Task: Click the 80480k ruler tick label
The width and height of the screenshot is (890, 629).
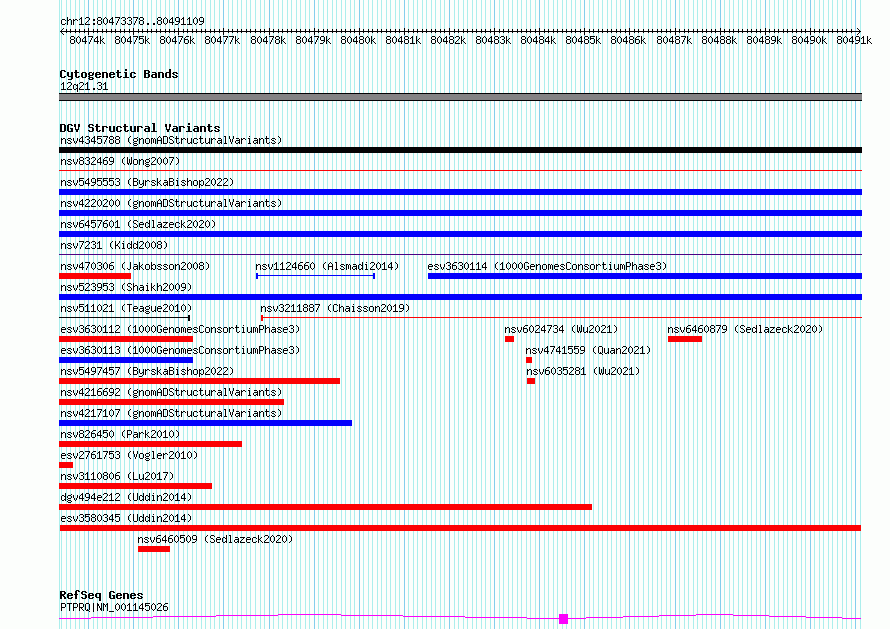Action: click(358, 40)
